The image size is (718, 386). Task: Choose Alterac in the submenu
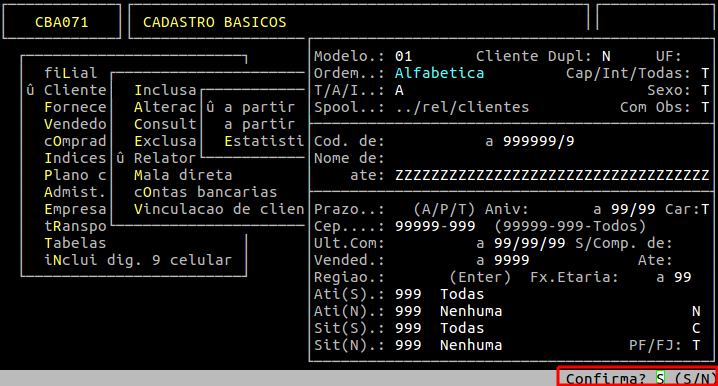165,107
